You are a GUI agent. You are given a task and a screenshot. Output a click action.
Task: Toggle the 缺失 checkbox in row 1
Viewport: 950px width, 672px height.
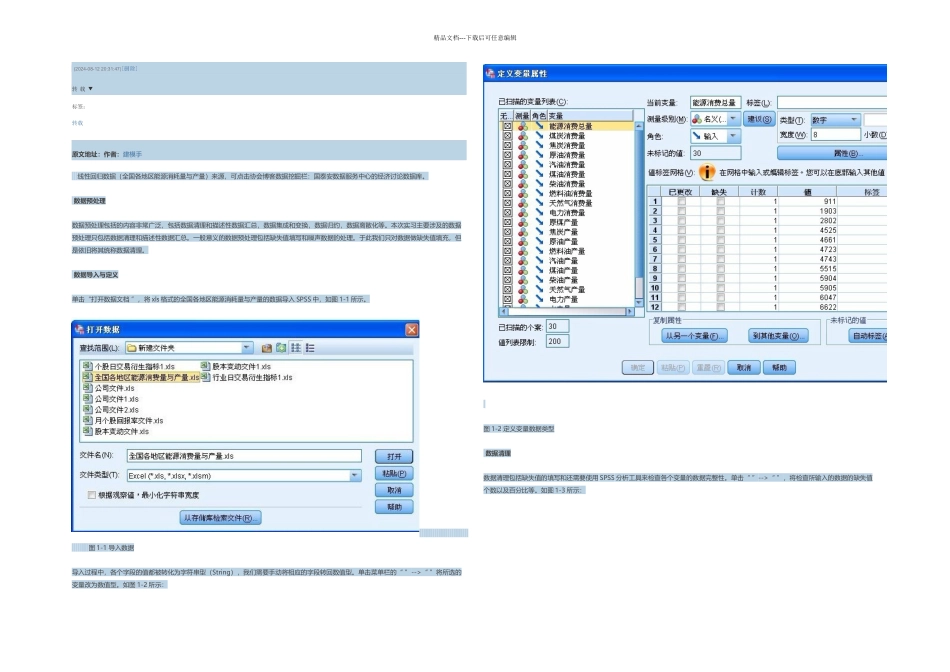click(x=720, y=202)
